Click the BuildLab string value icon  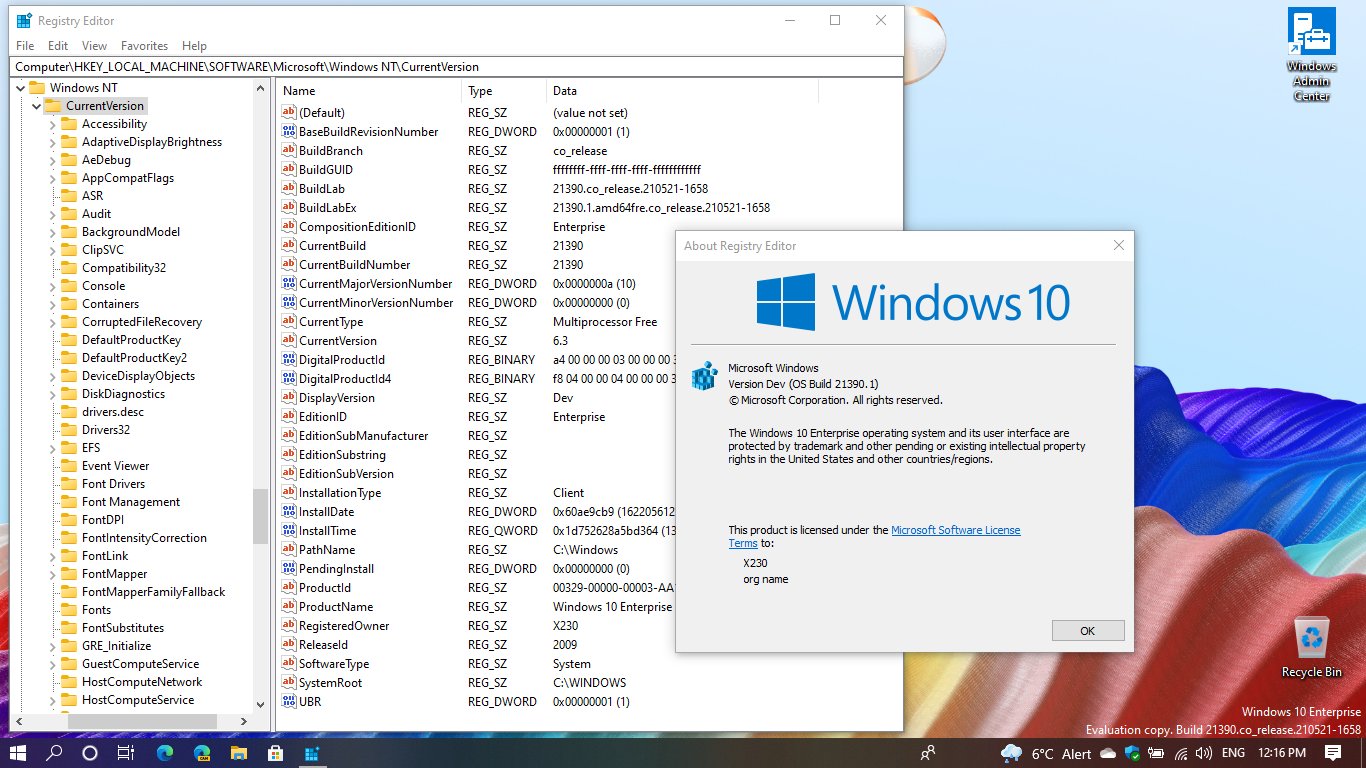pyautogui.click(x=289, y=189)
